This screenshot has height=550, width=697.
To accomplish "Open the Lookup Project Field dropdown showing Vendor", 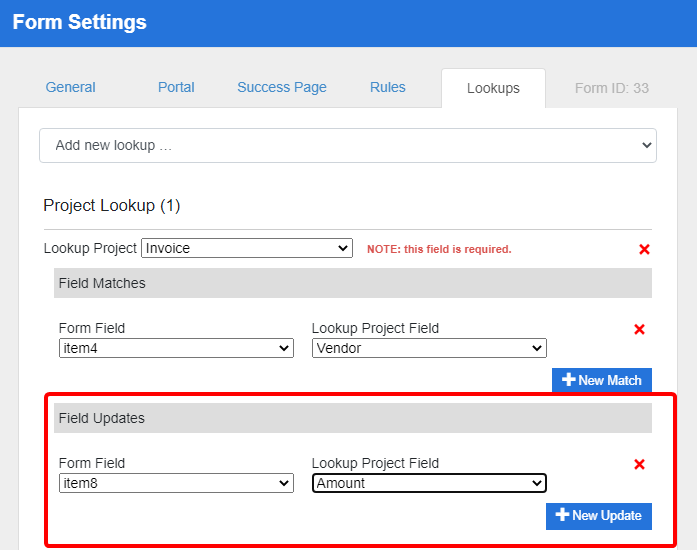I will (x=429, y=348).
